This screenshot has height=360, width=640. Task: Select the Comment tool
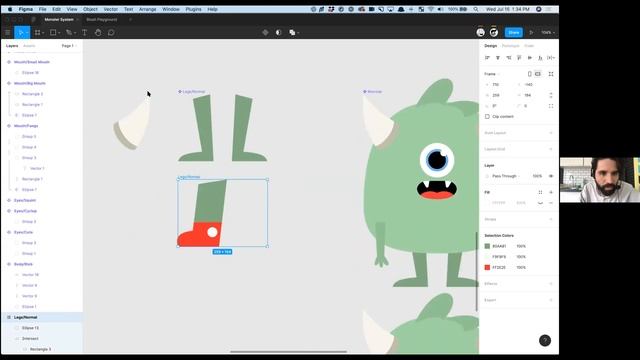111,33
